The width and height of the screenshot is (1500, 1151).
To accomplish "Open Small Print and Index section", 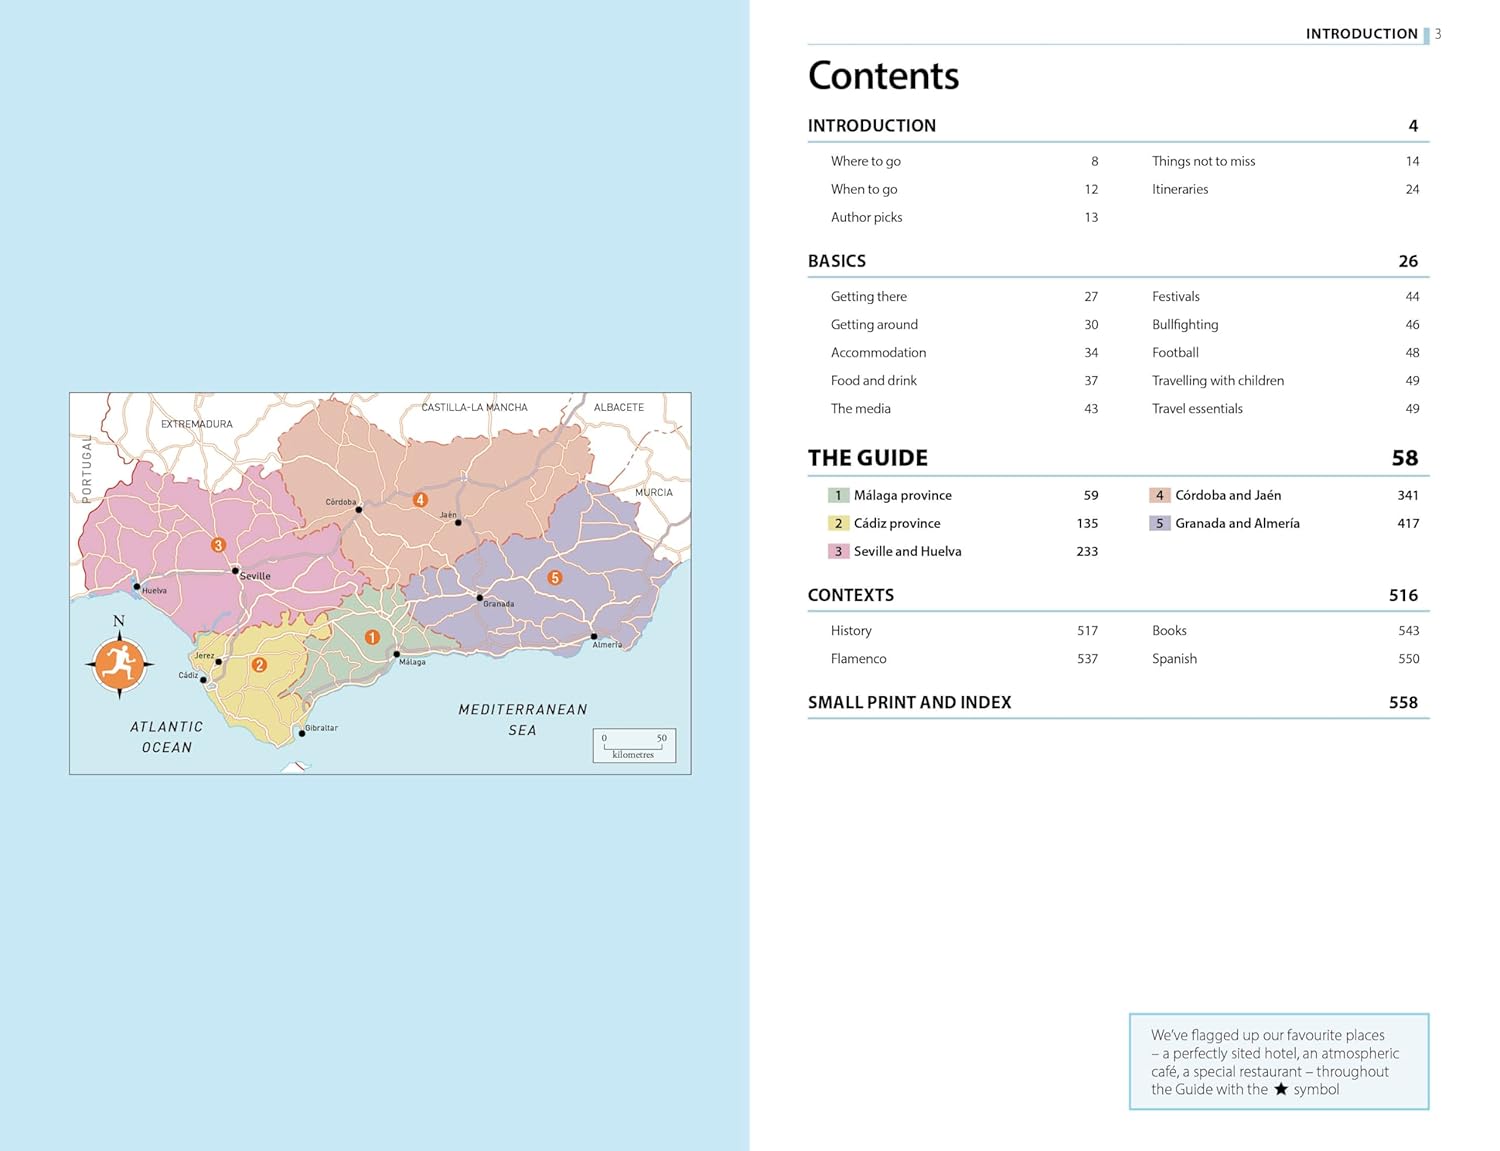I will [x=909, y=702].
